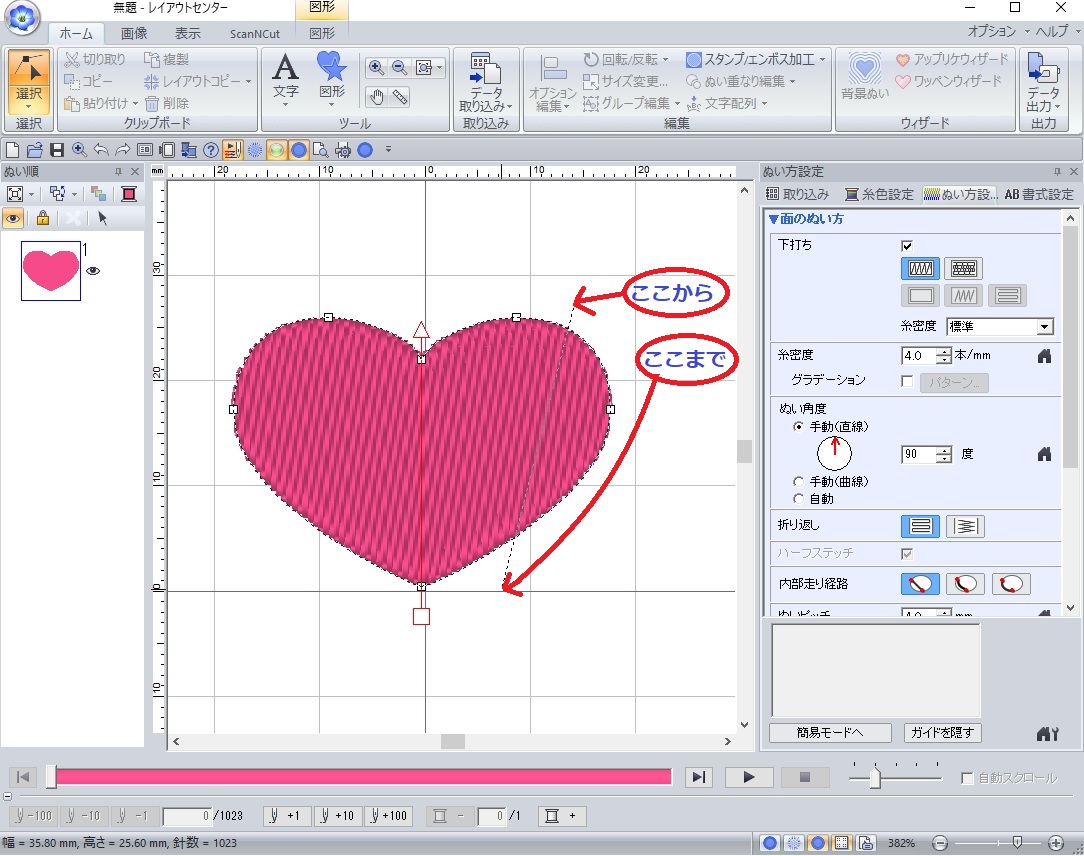Viewport: 1084px width, 856px height.
Task: Click the redo arrow icon
Action: [x=122, y=149]
